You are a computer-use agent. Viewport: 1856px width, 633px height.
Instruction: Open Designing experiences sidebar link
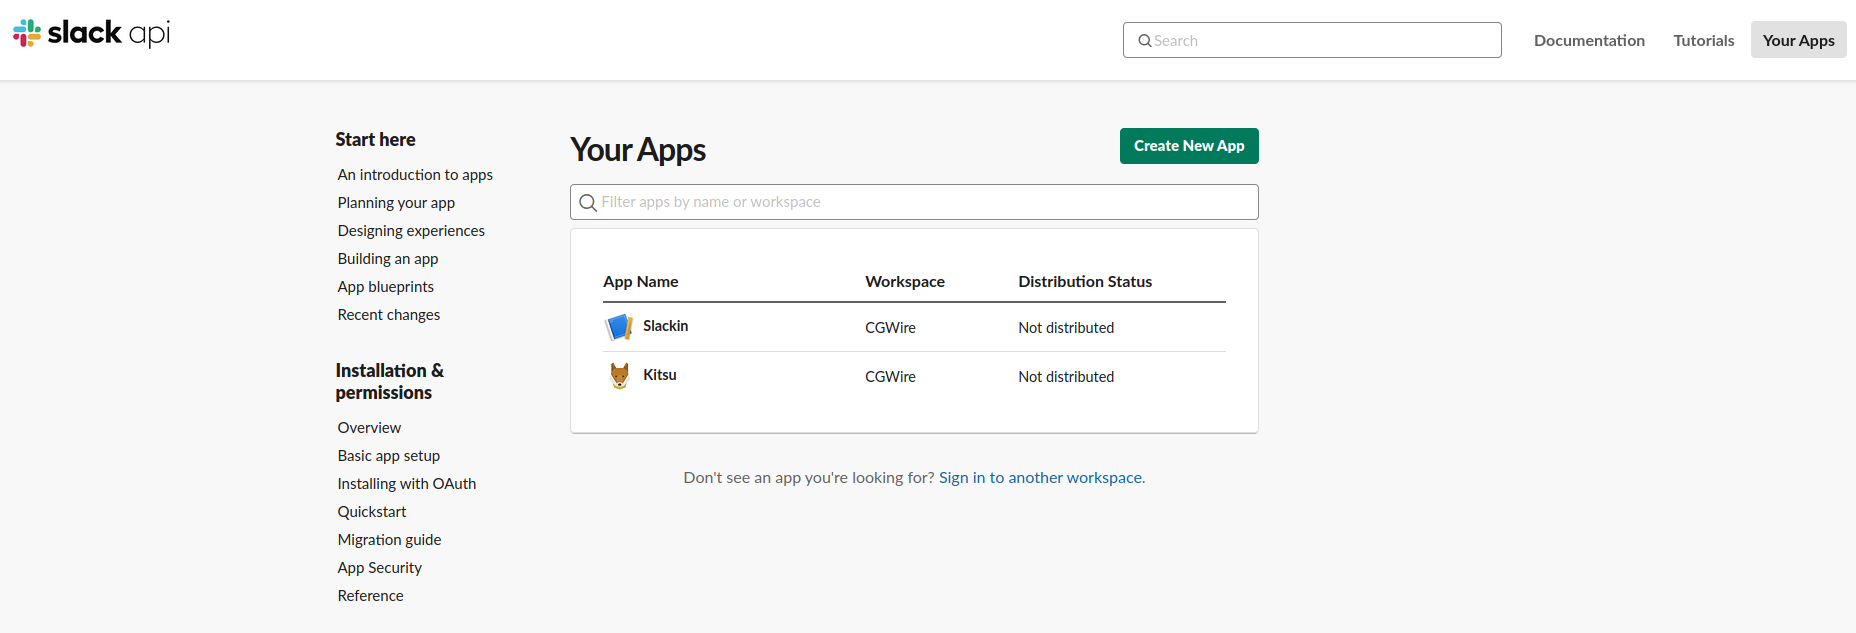[411, 231]
